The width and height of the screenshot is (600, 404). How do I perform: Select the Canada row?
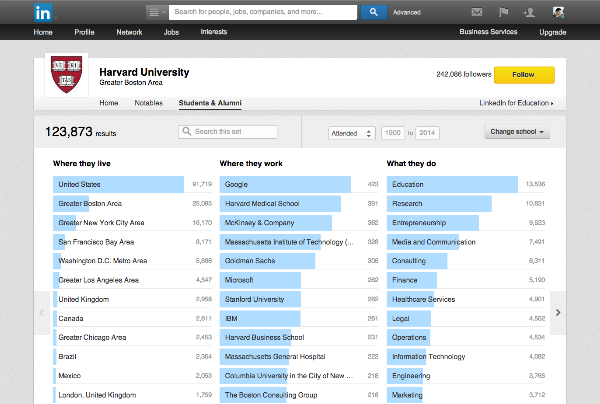pos(132,318)
